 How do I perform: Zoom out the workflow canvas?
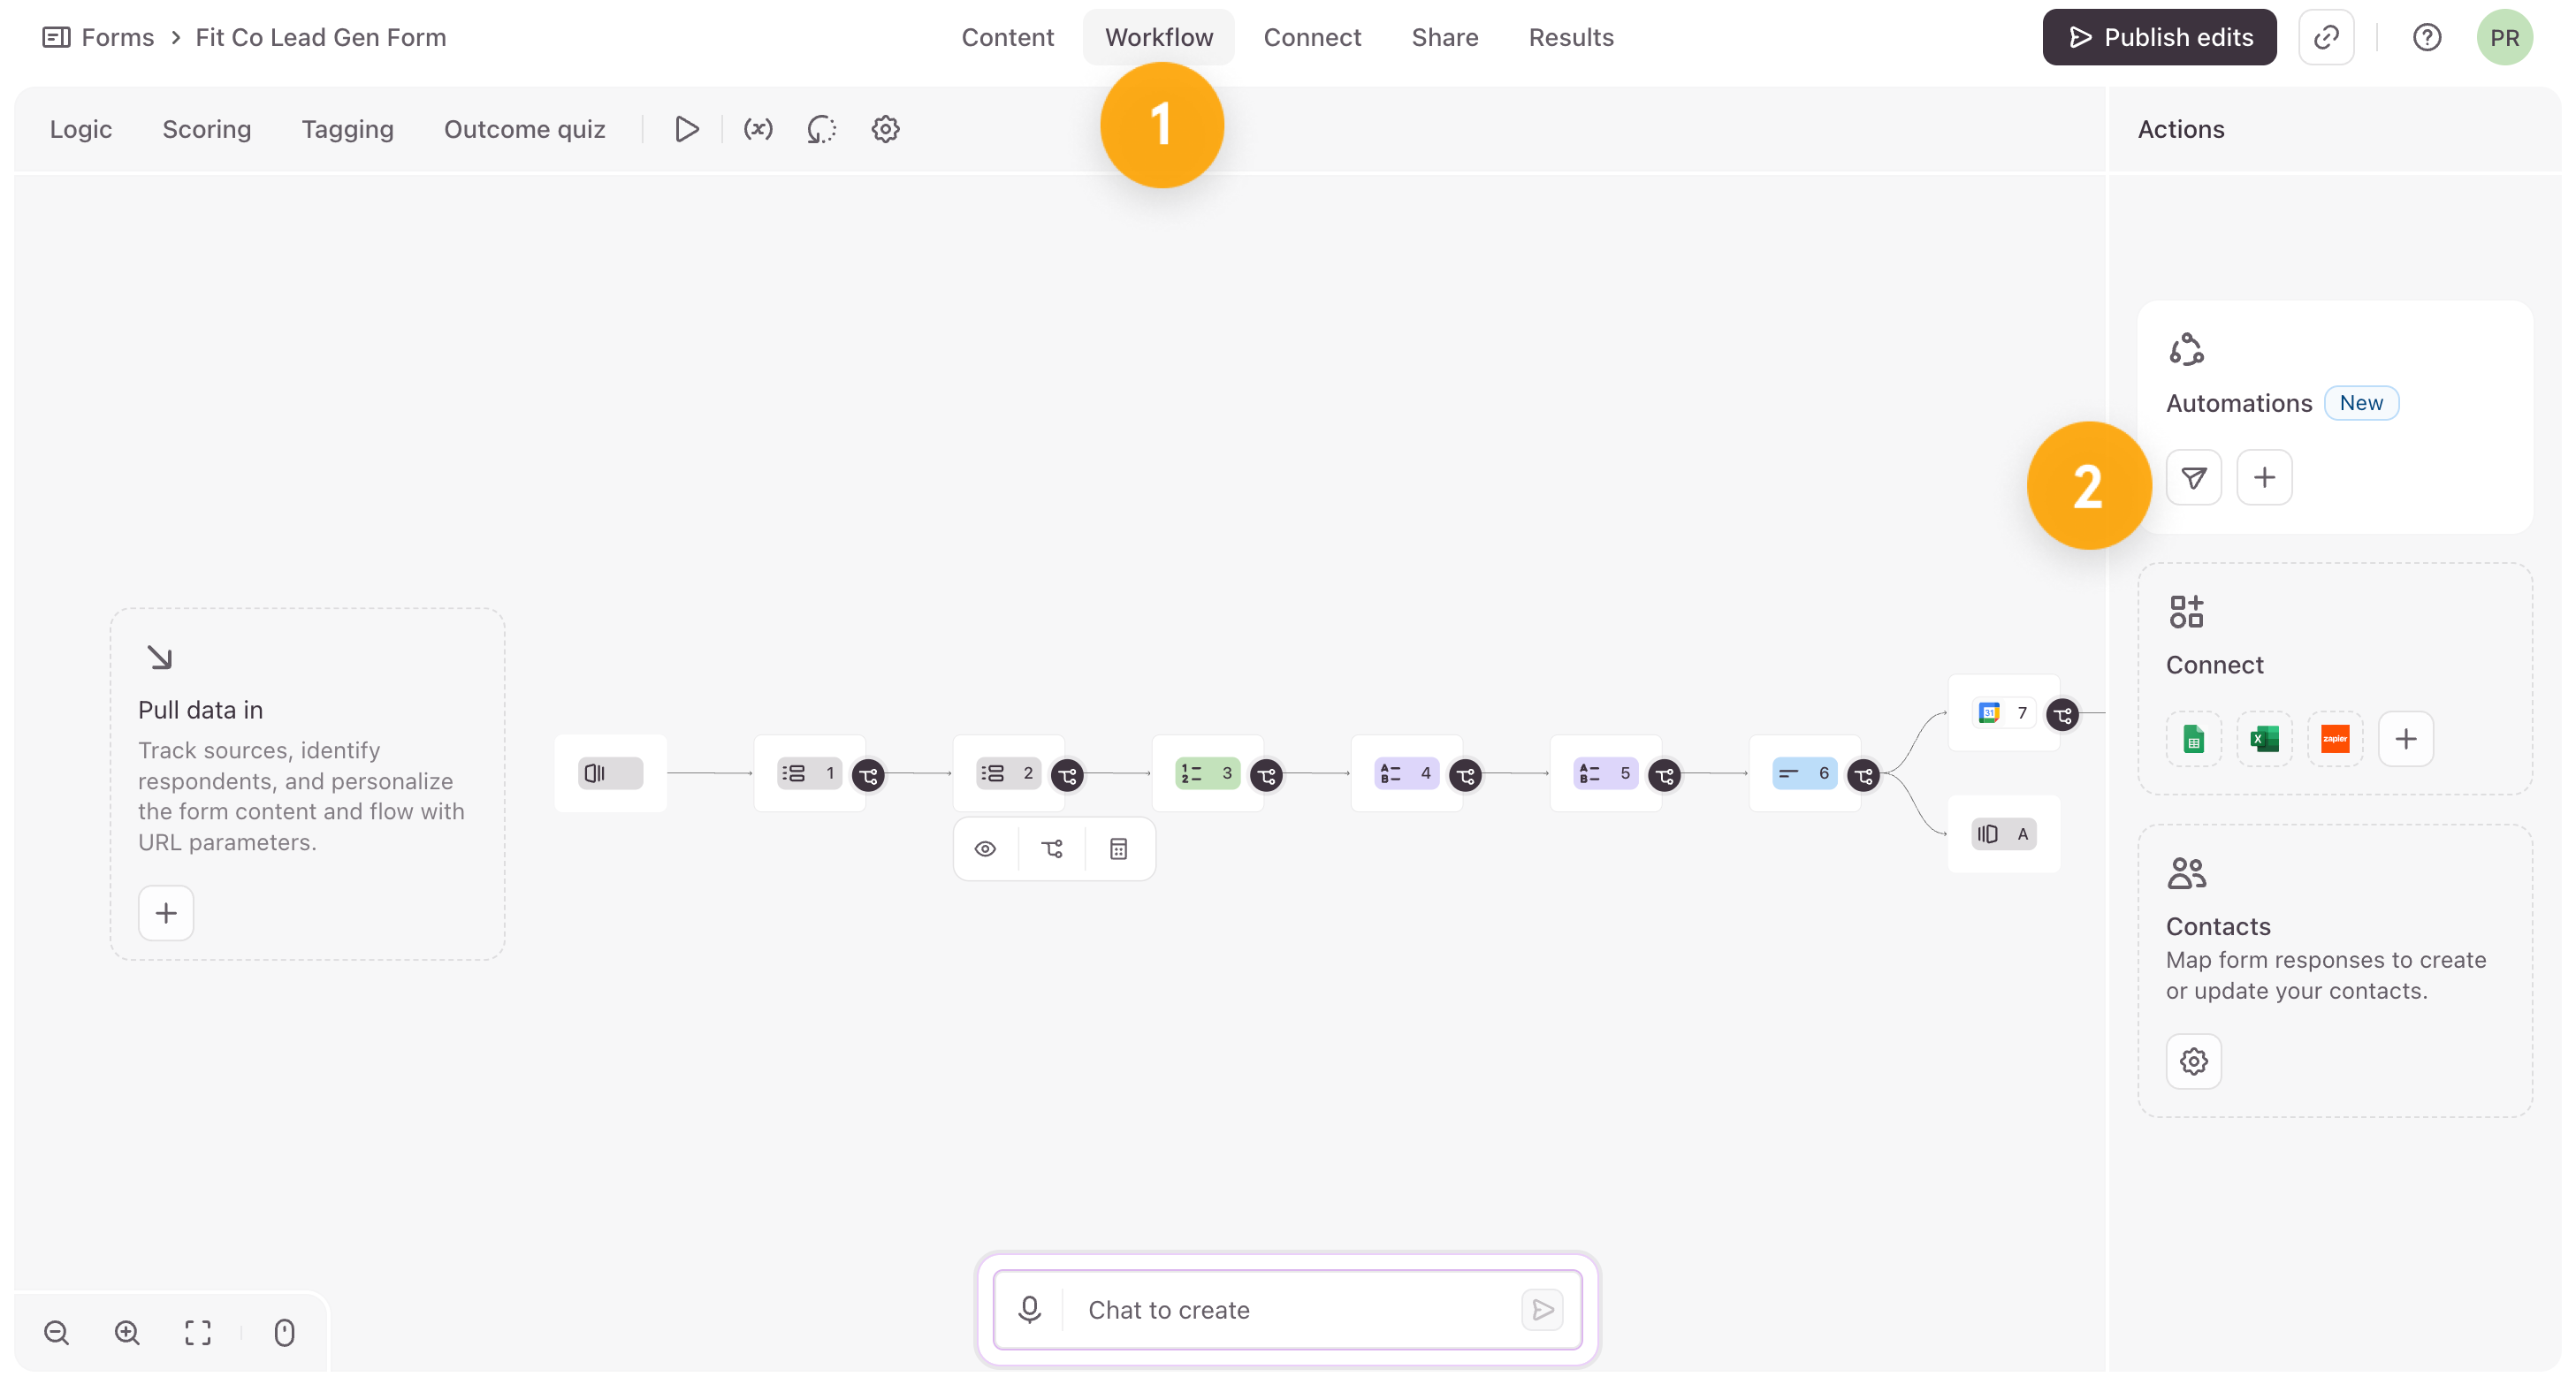(x=56, y=1332)
